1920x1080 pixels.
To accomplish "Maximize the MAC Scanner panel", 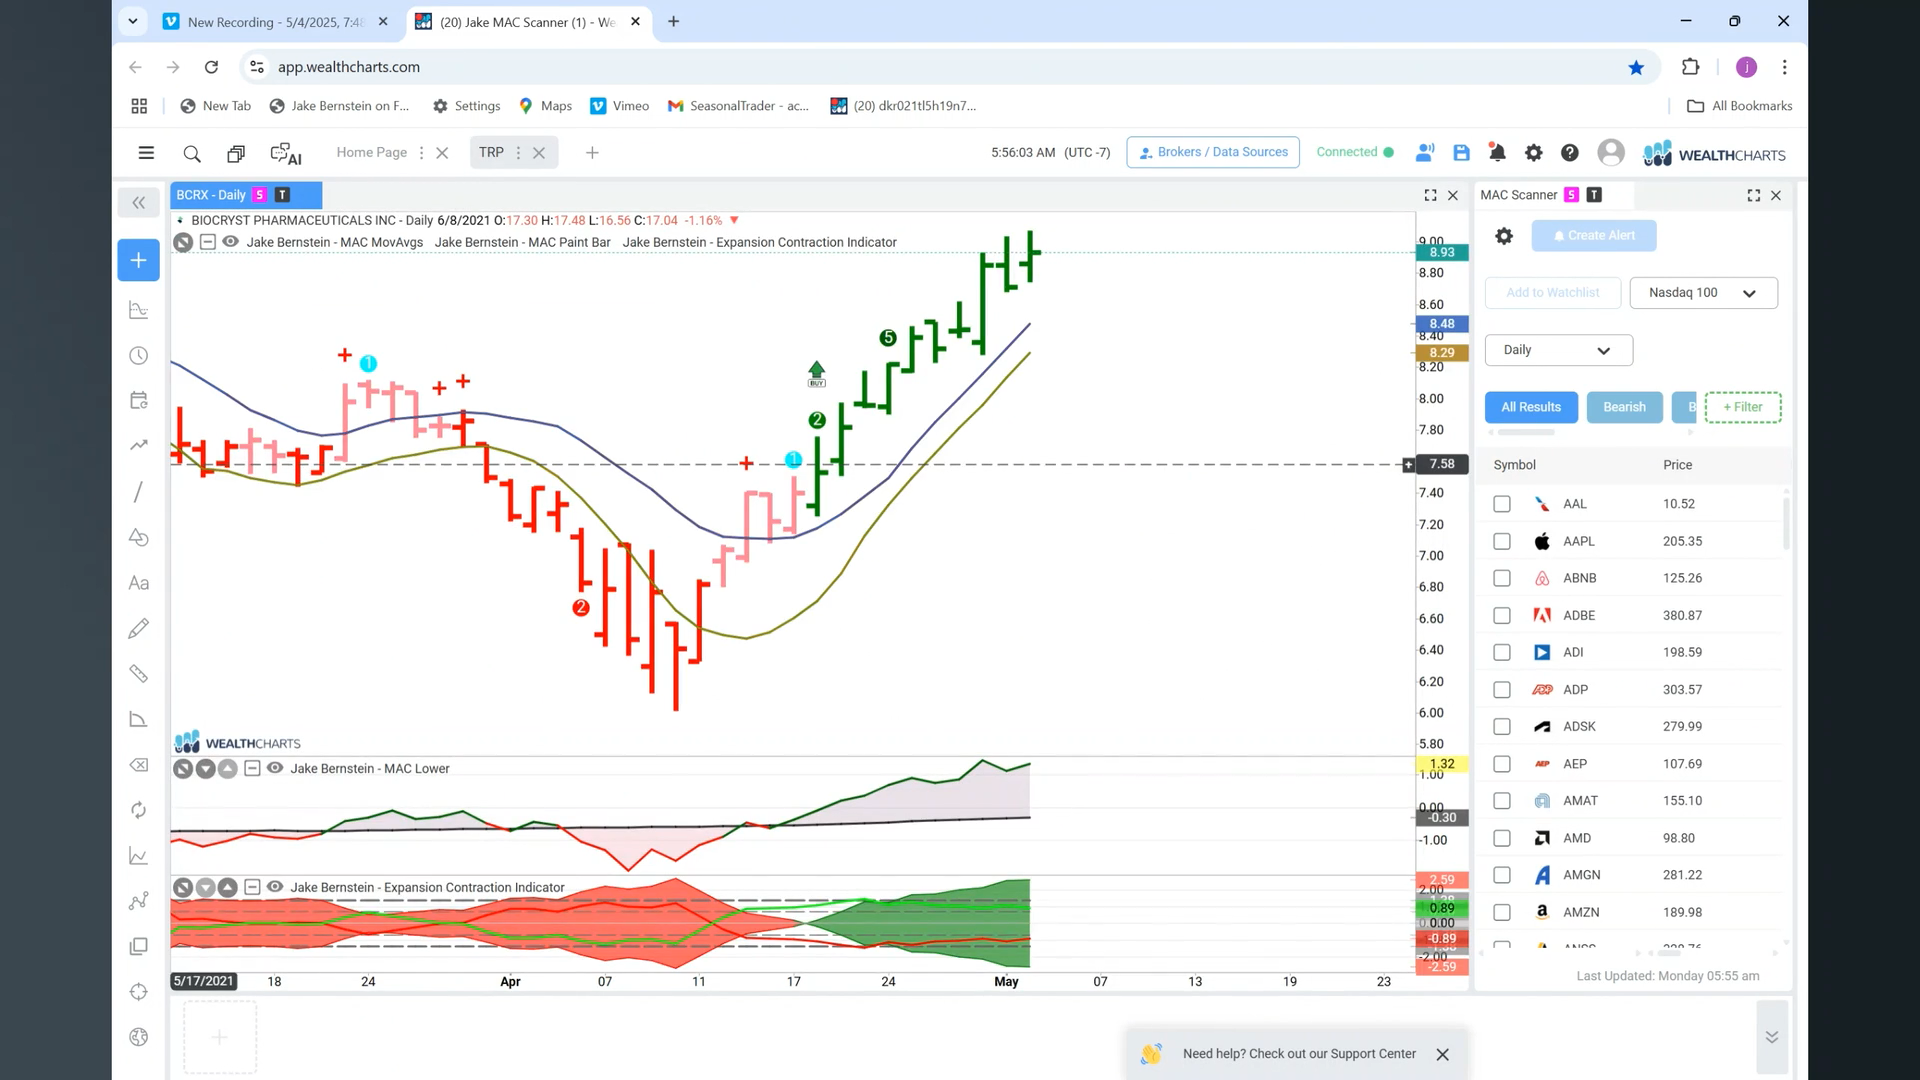I will coord(1753,195).
